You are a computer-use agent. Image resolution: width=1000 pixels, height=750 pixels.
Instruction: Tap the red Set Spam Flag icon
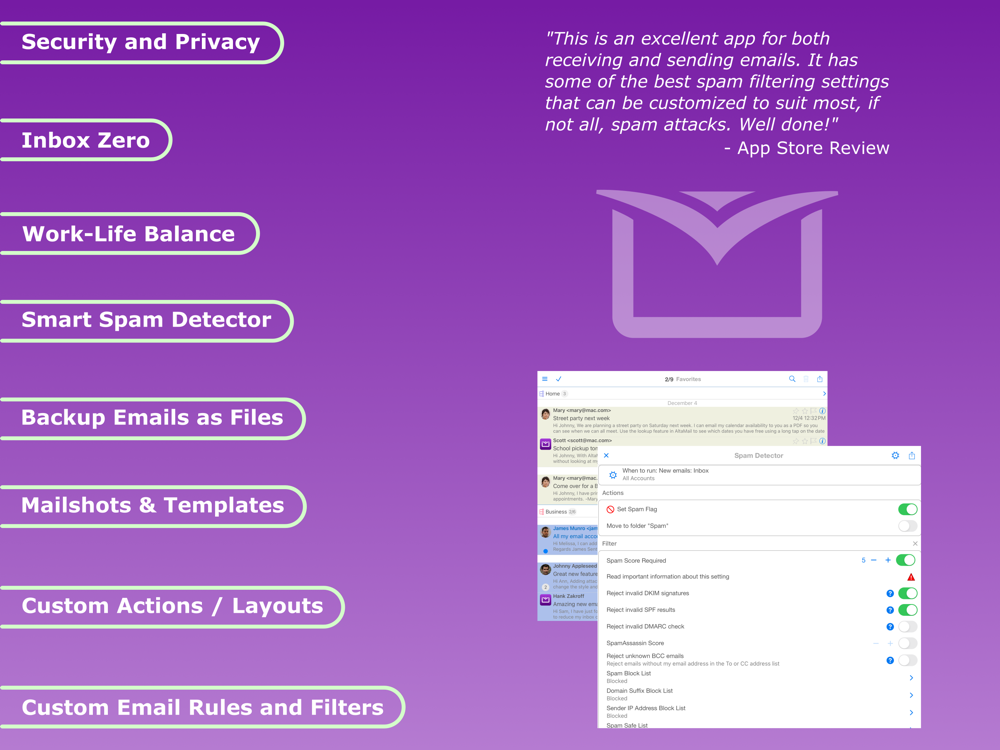pyautogui.click(x=610, y=510)
